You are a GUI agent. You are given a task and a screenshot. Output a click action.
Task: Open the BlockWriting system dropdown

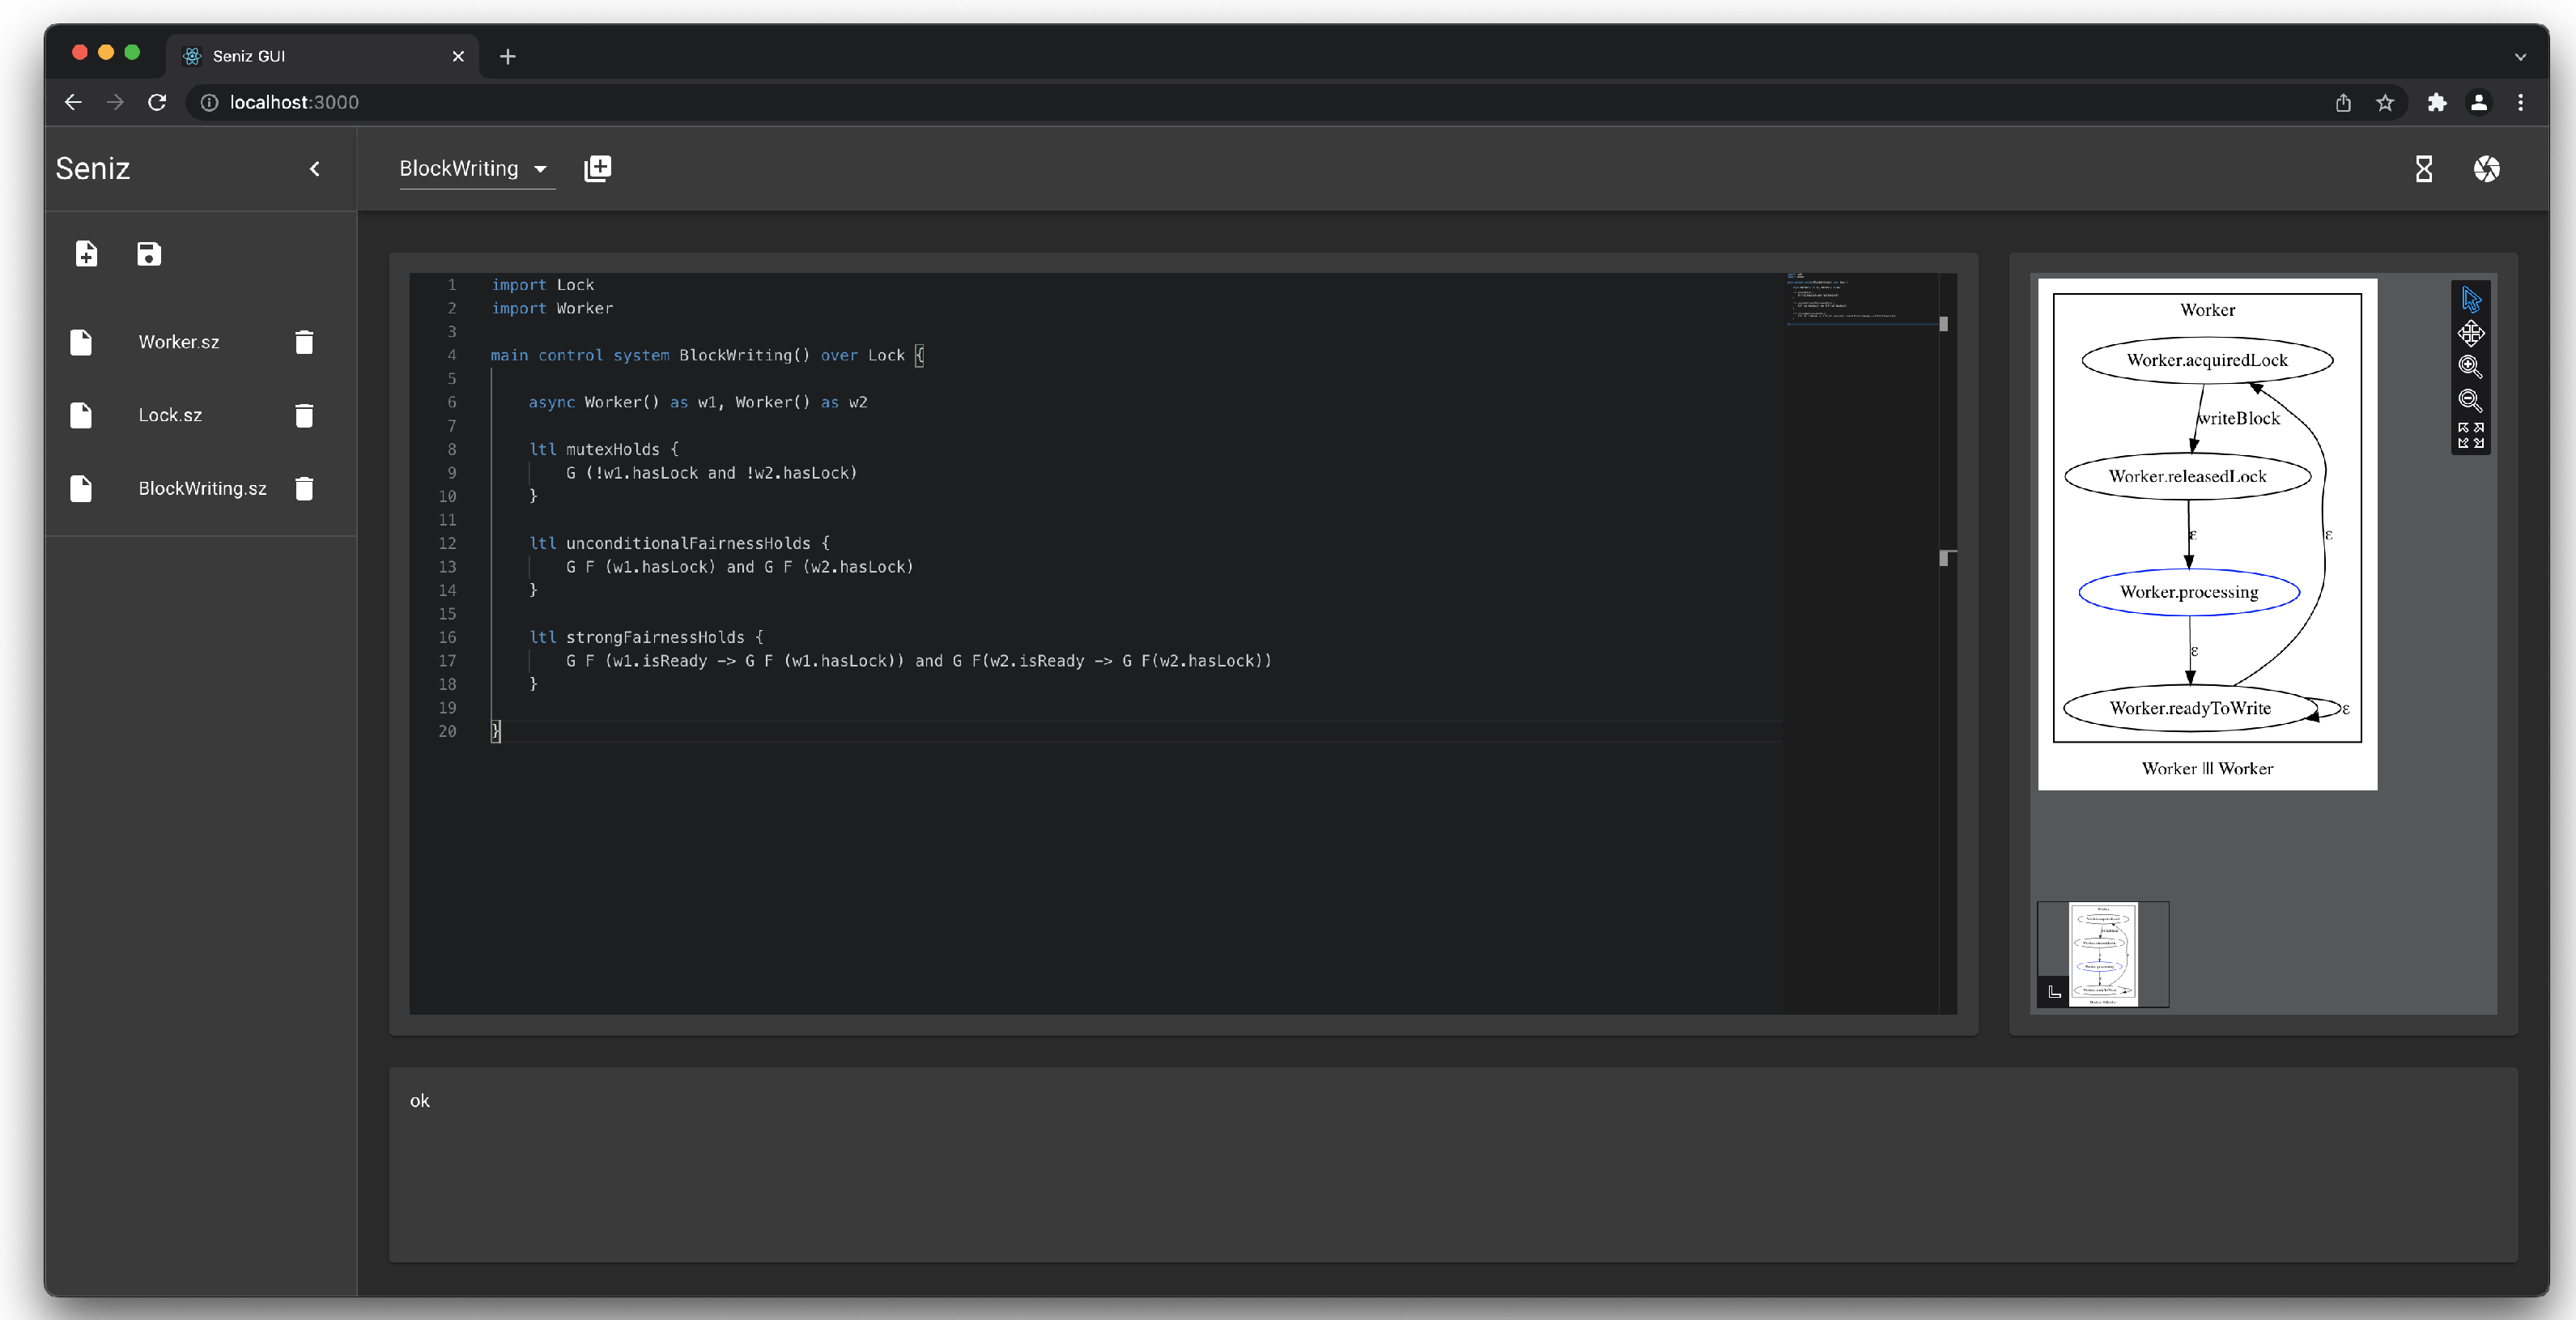pos(475,169)
